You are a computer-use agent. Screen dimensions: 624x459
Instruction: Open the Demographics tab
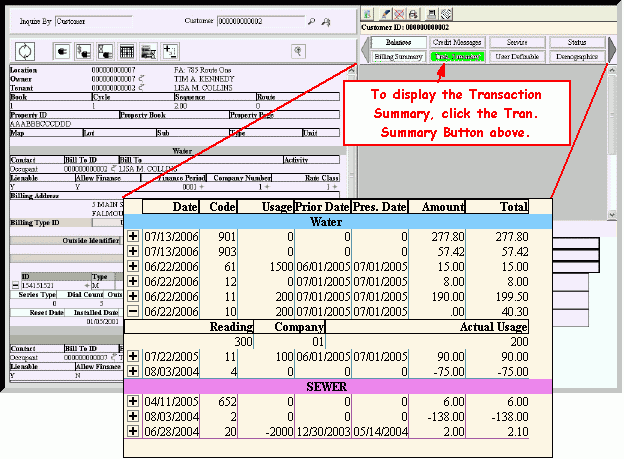pos(577,57)
